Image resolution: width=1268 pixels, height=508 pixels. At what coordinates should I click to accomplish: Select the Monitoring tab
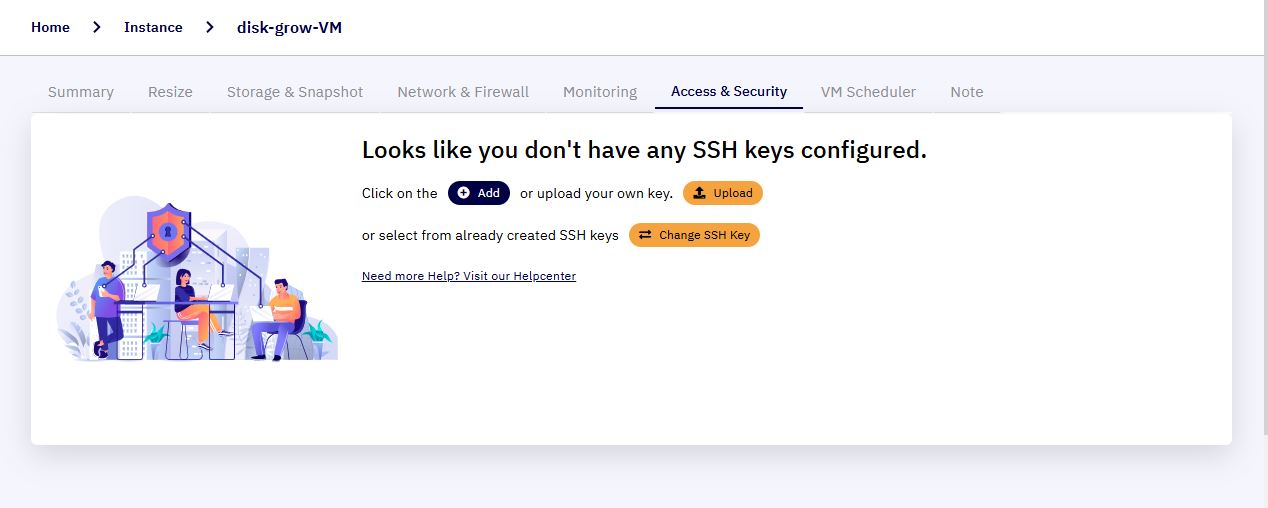[x=600, y=92]
